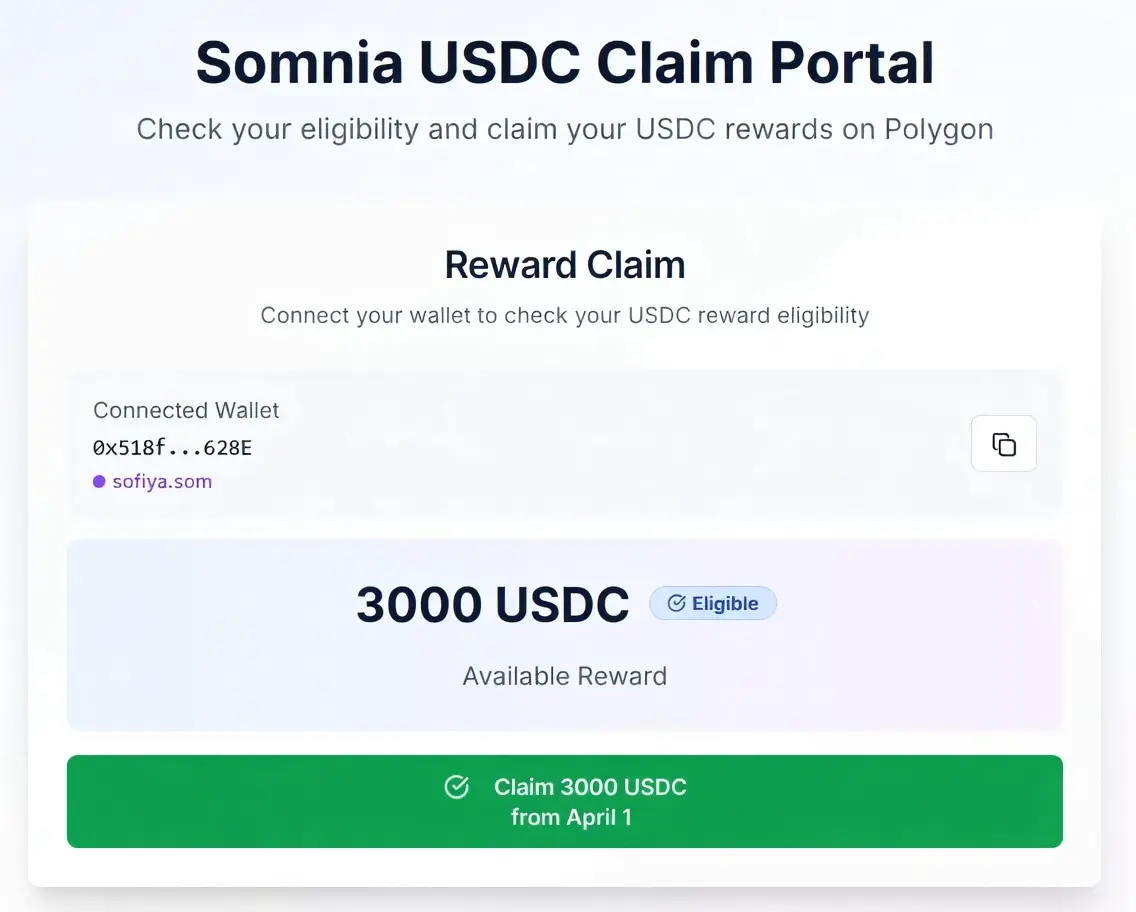Click the "Connect your wallet" description line
Viewport: 1136px width, 912px height.
pos(565,316)
